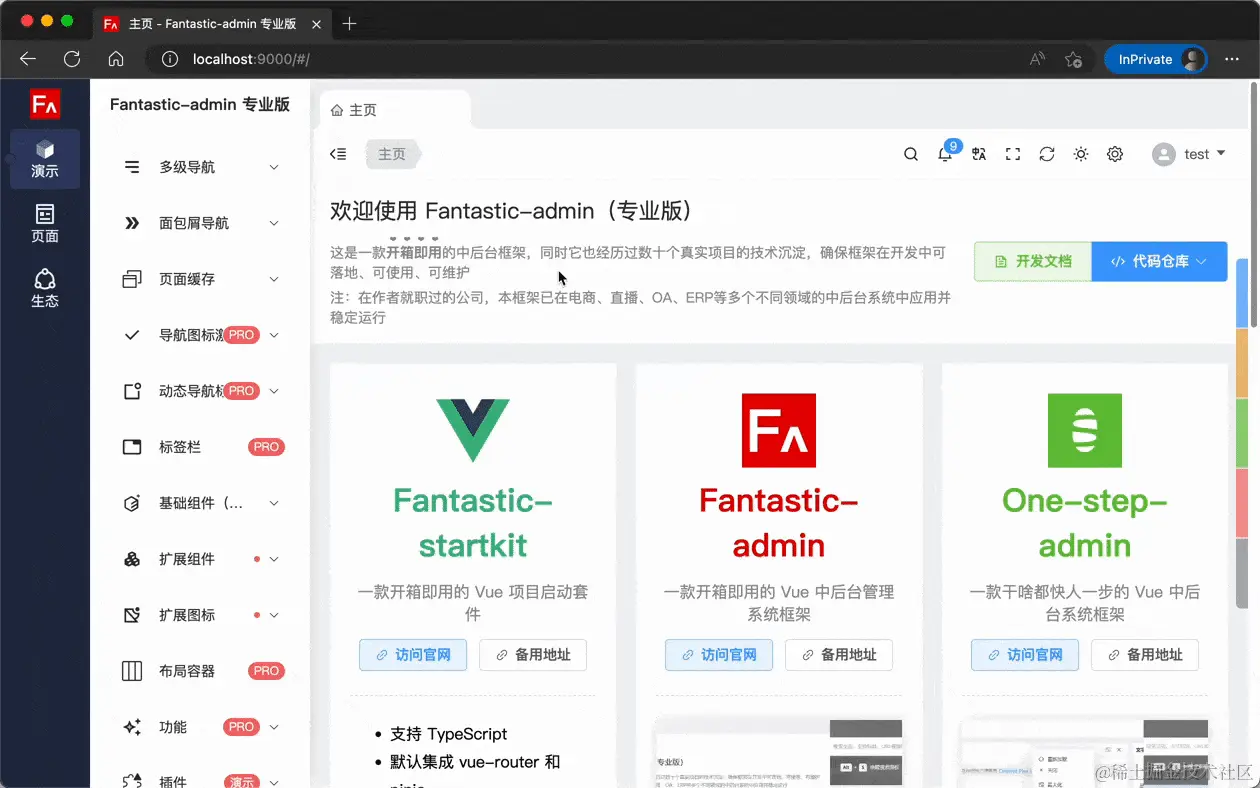Collapse the side menu with fold icon

338,154
